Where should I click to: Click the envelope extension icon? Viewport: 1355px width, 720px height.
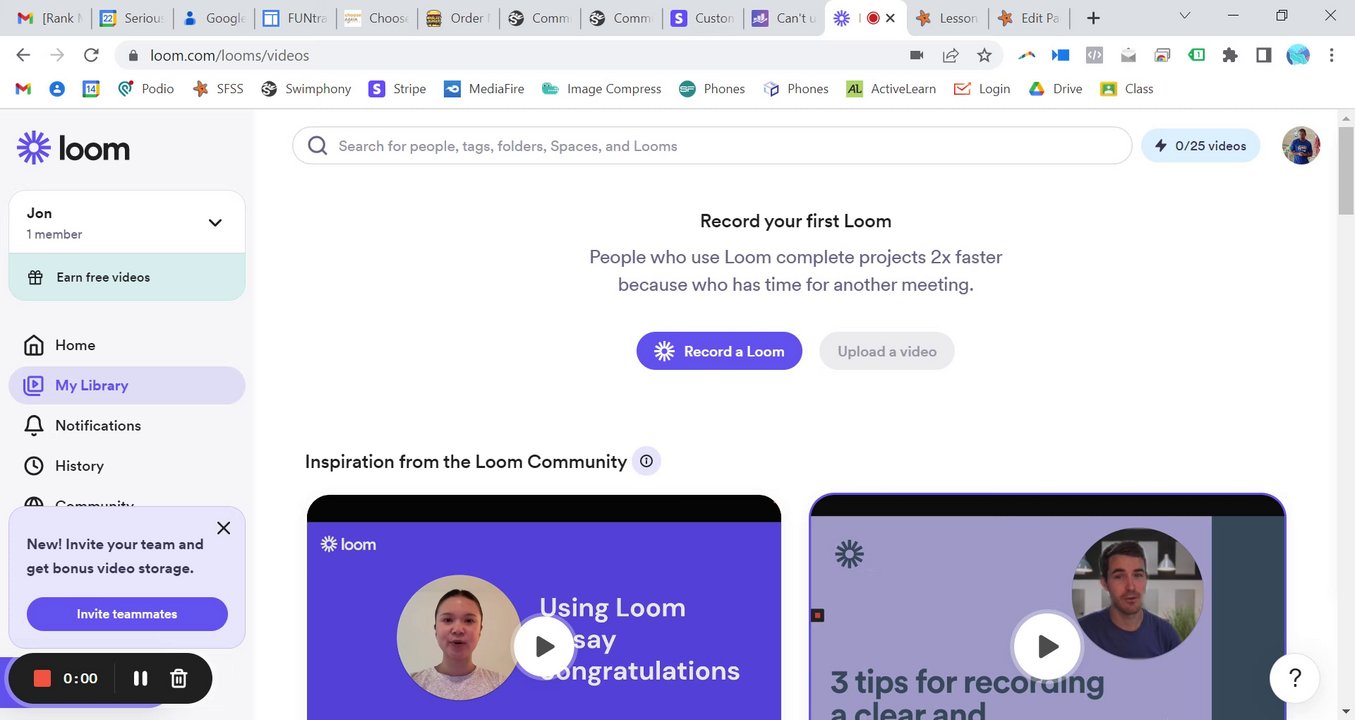1128,56
